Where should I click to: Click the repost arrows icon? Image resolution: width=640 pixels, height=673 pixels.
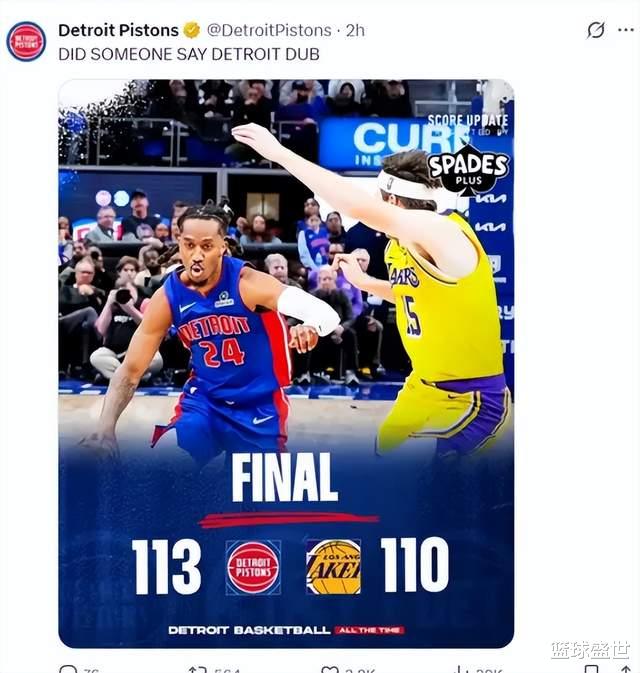pyautogui.click(x=198, y=669)
